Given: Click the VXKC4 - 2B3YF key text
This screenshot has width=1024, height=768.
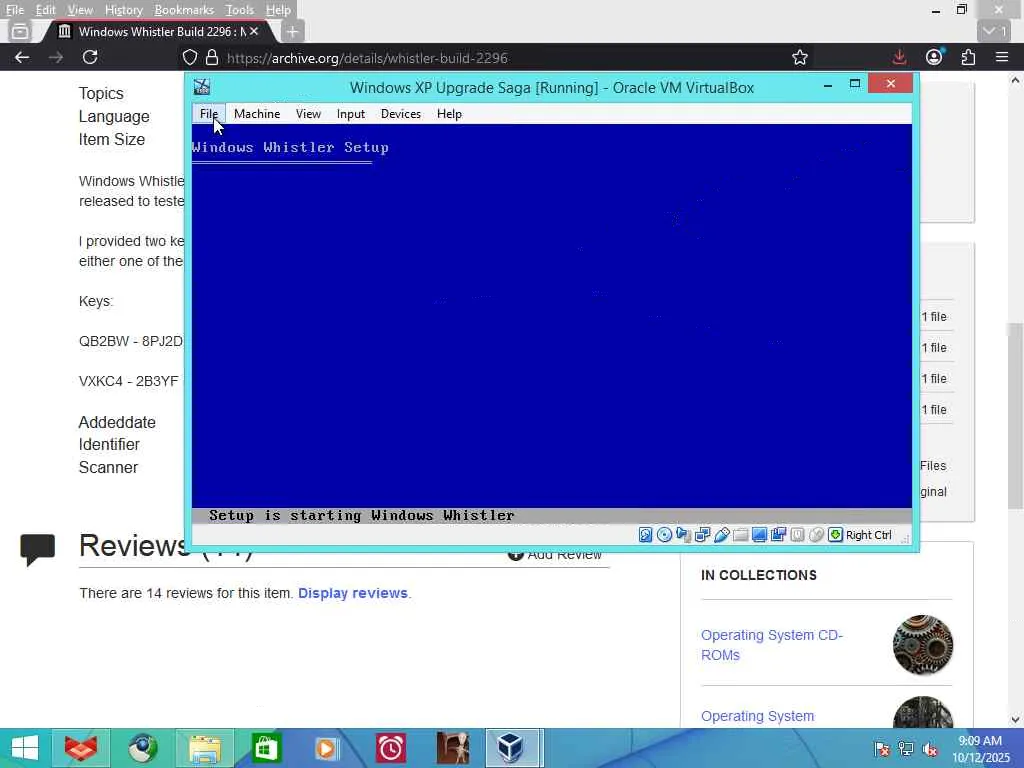Looking at the screenshot, I should 129,381.
